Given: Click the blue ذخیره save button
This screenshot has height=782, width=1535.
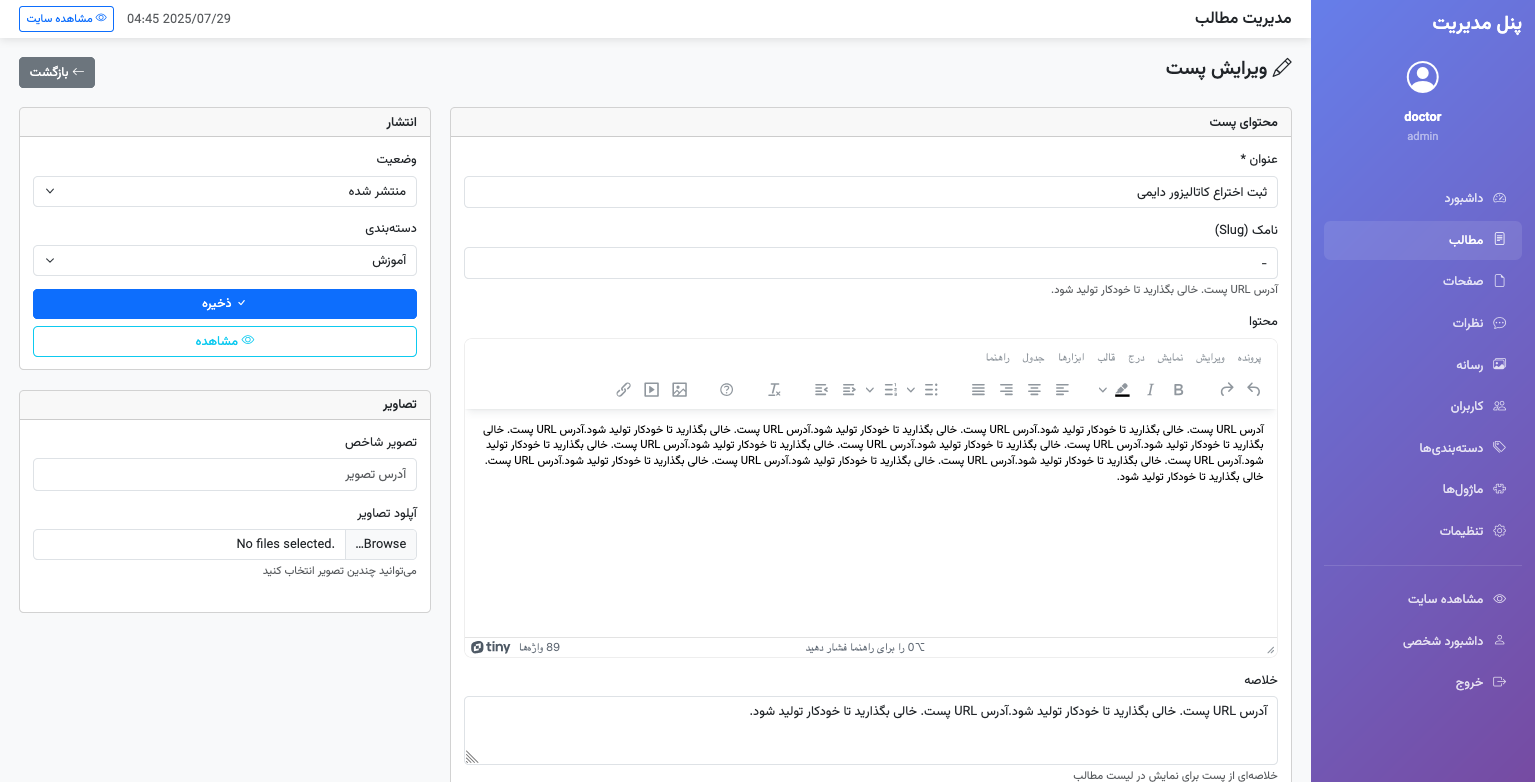Looking at the screenshot, I should 225,304.
